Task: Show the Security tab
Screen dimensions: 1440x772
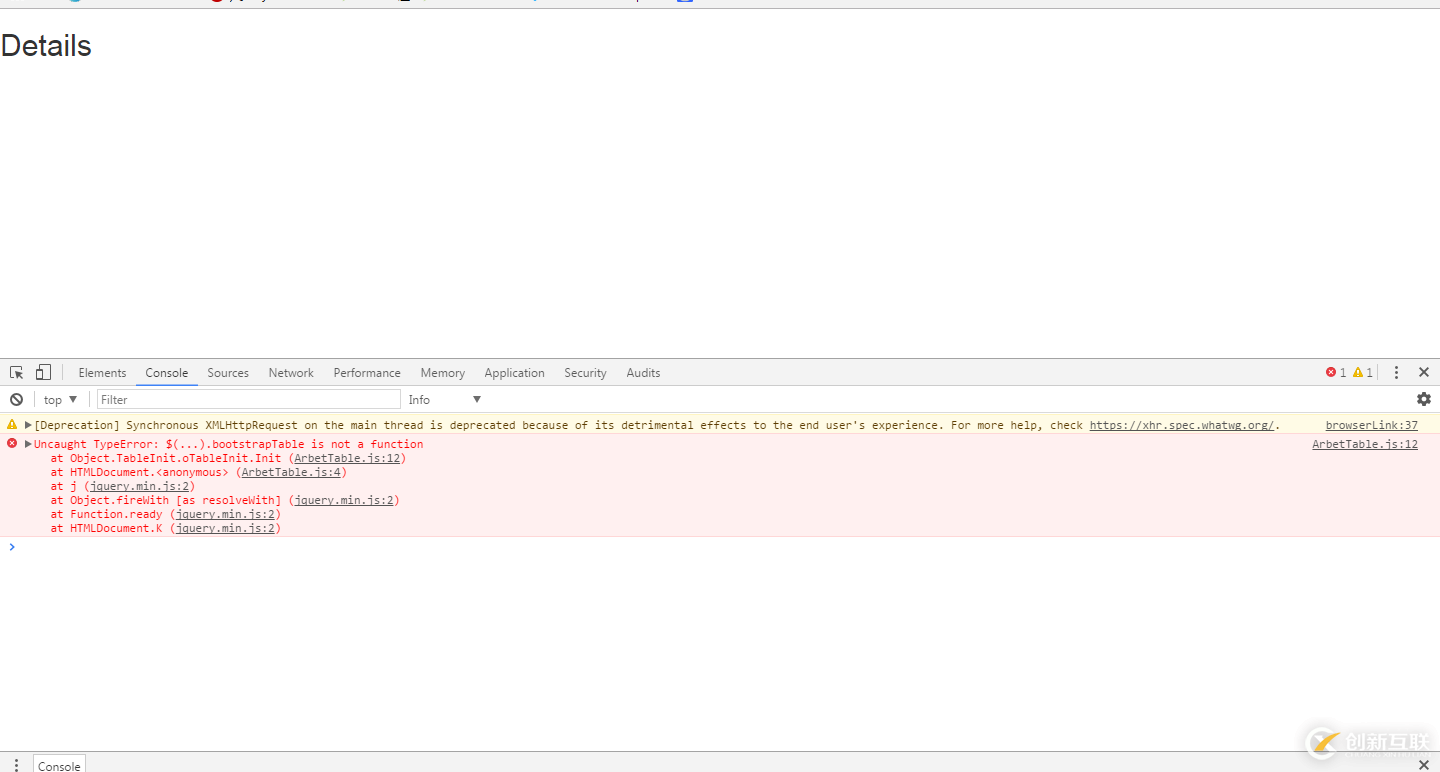Action: [585, 373]
